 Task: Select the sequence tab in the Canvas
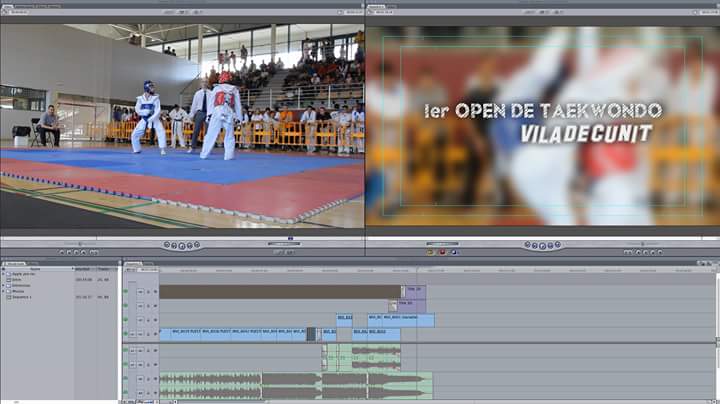[377, 6]
